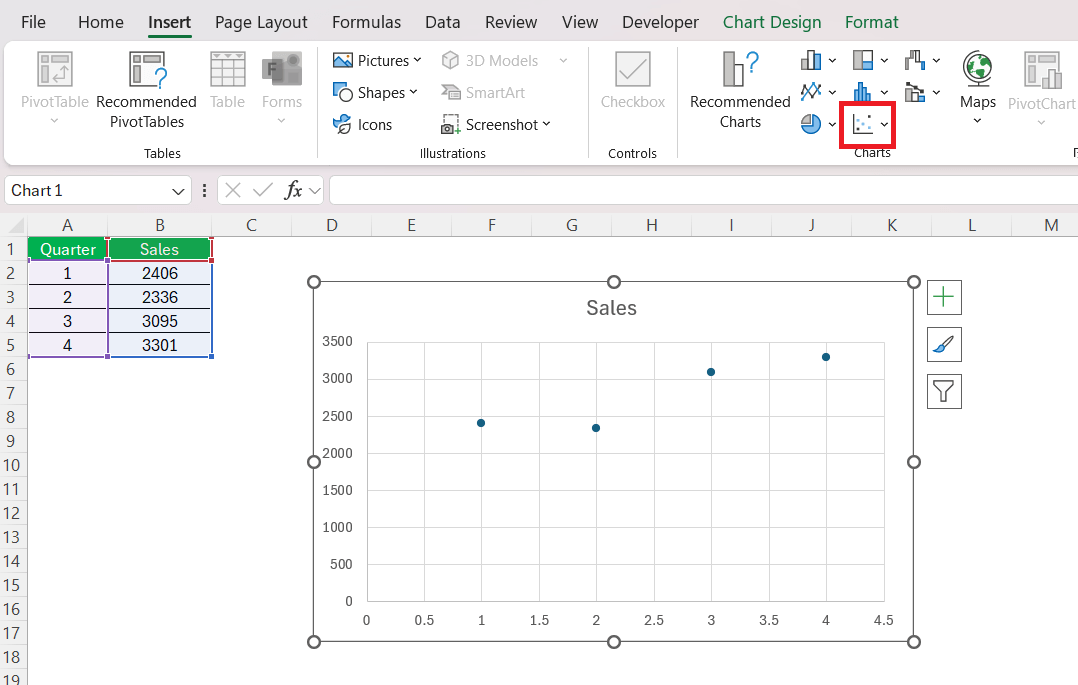Insert a statistic histogram chart
The height and width of the screenshot is (685, 1078).
pyautogui.click(x=863, y=91)
